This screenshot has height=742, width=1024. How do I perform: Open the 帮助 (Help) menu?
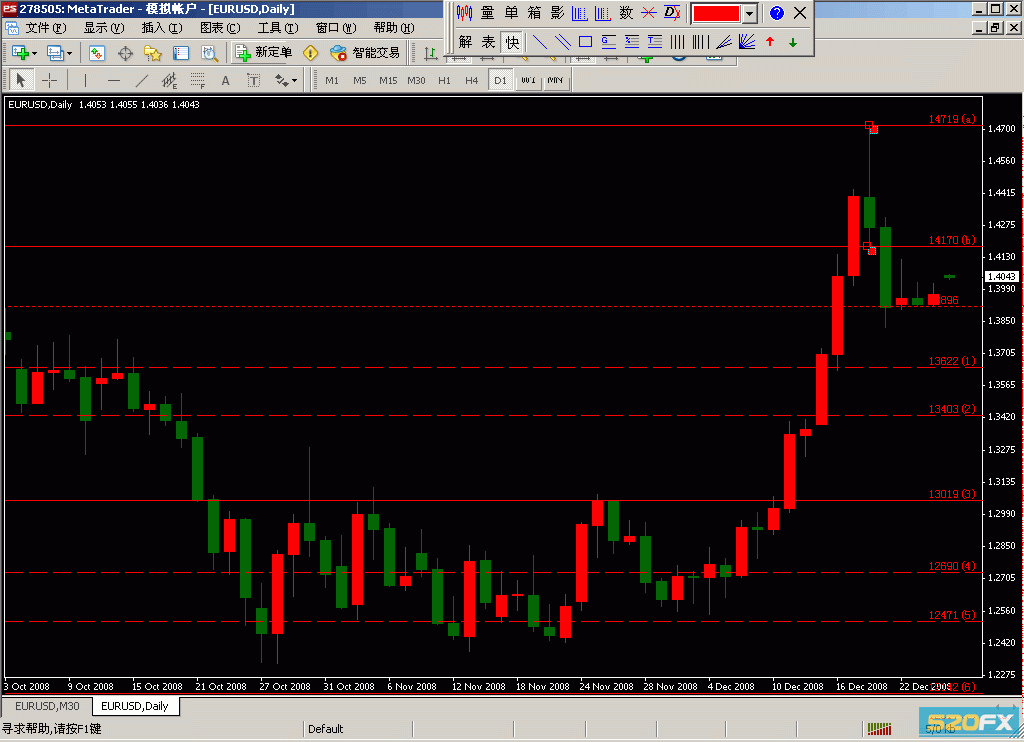pyautogui.click(x=394, y=28)
